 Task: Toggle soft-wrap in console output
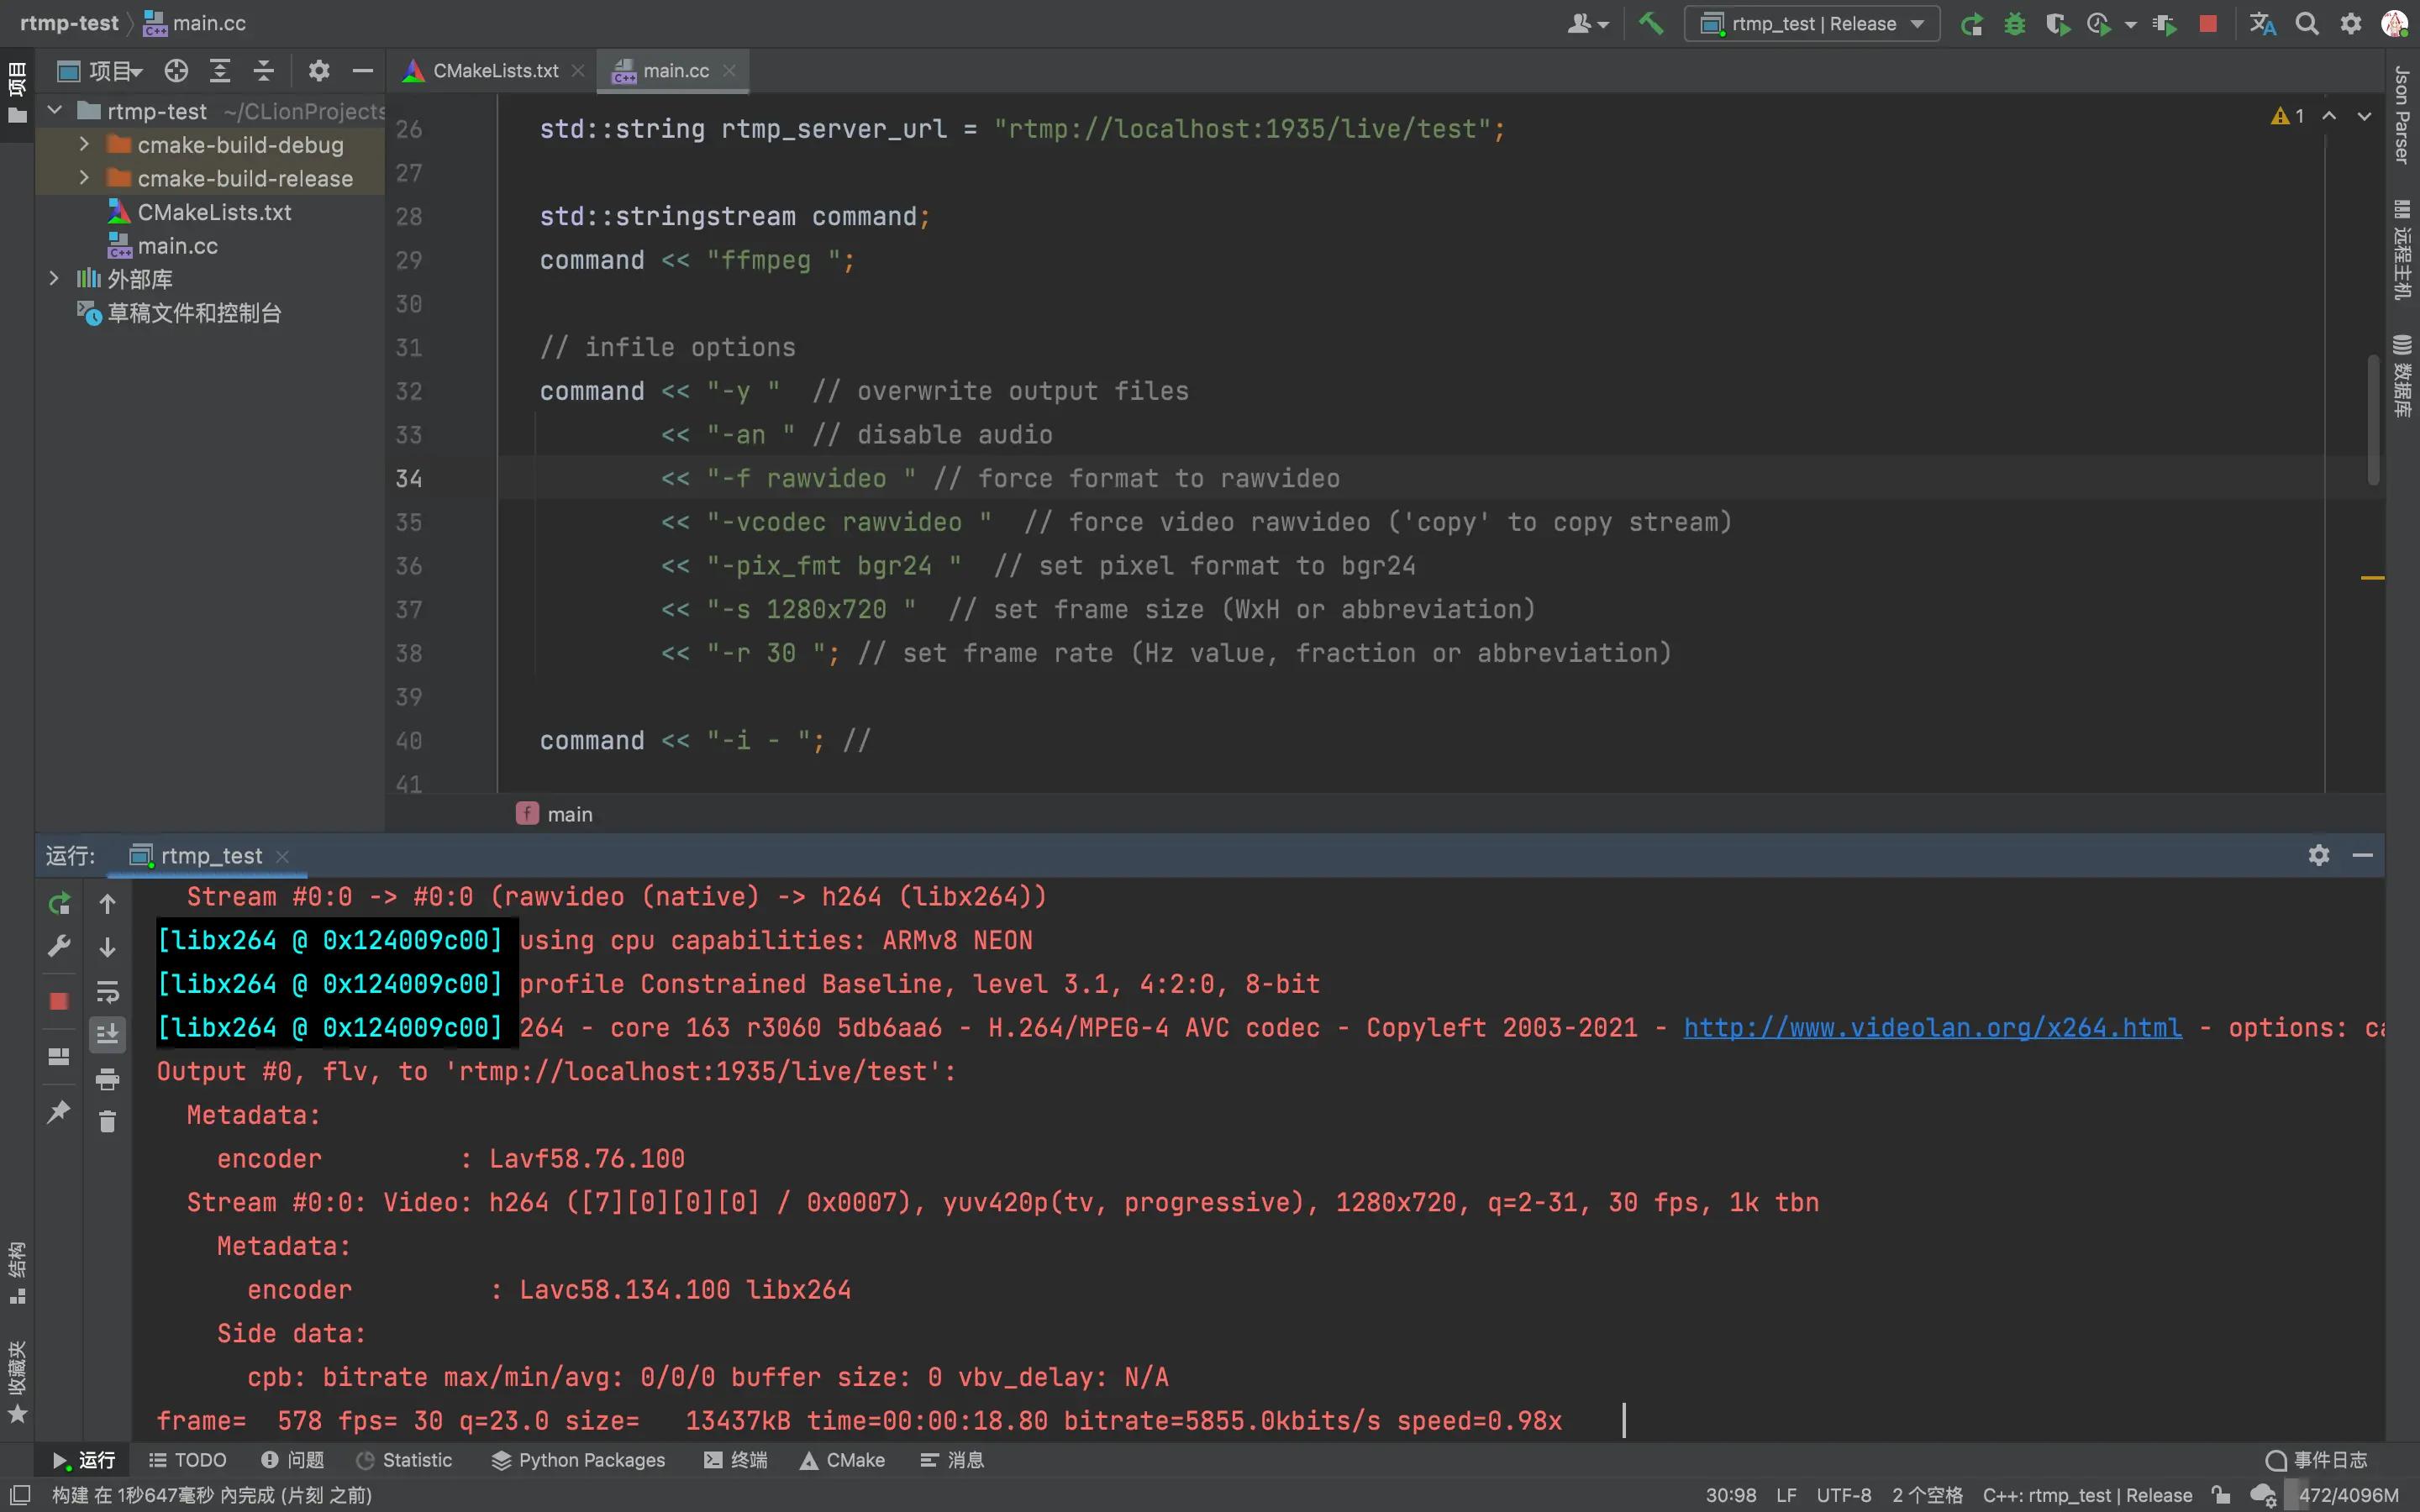(x=107, y=991)
